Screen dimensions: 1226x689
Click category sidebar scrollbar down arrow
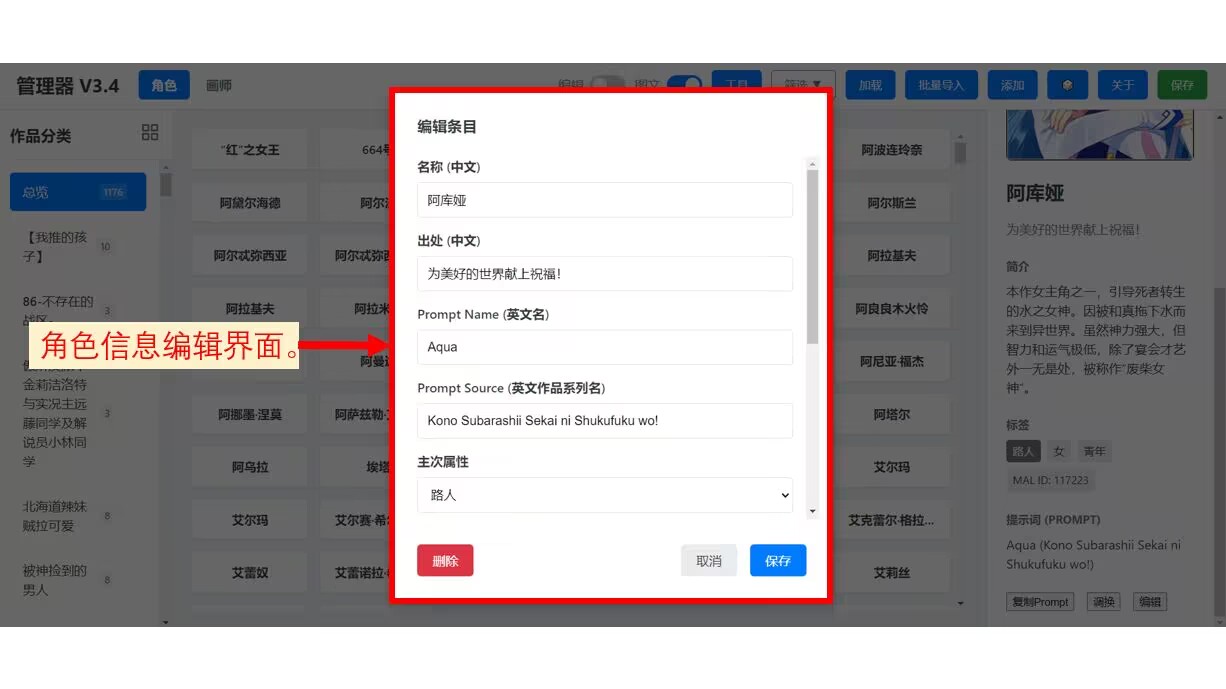tap(166, 622)
